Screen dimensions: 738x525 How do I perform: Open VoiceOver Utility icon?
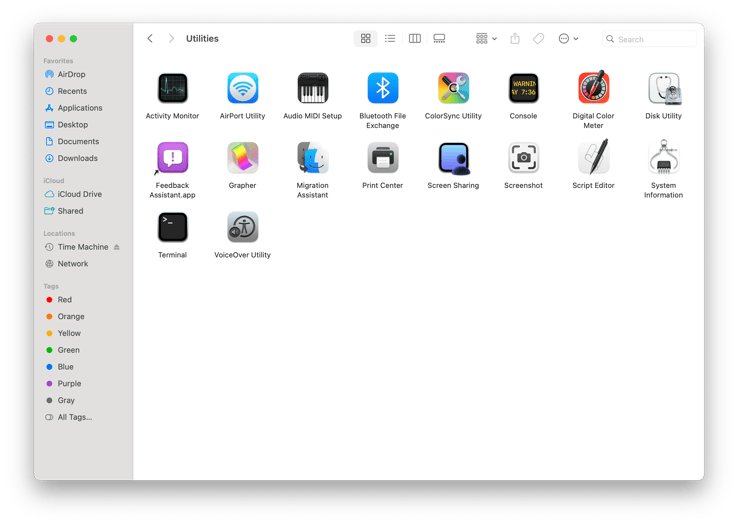[242, 227]
